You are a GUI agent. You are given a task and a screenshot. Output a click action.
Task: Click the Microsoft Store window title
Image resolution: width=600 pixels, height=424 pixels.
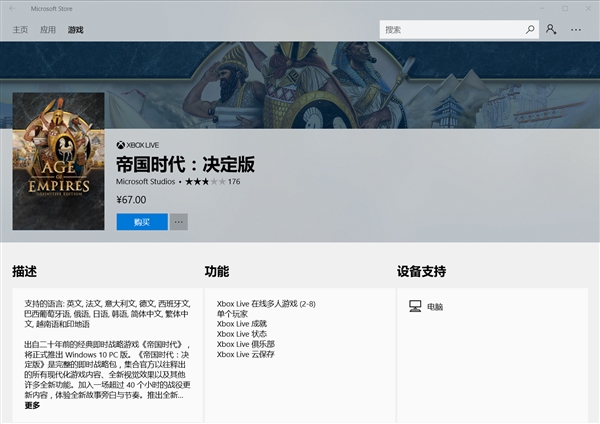tap(51, 8)
